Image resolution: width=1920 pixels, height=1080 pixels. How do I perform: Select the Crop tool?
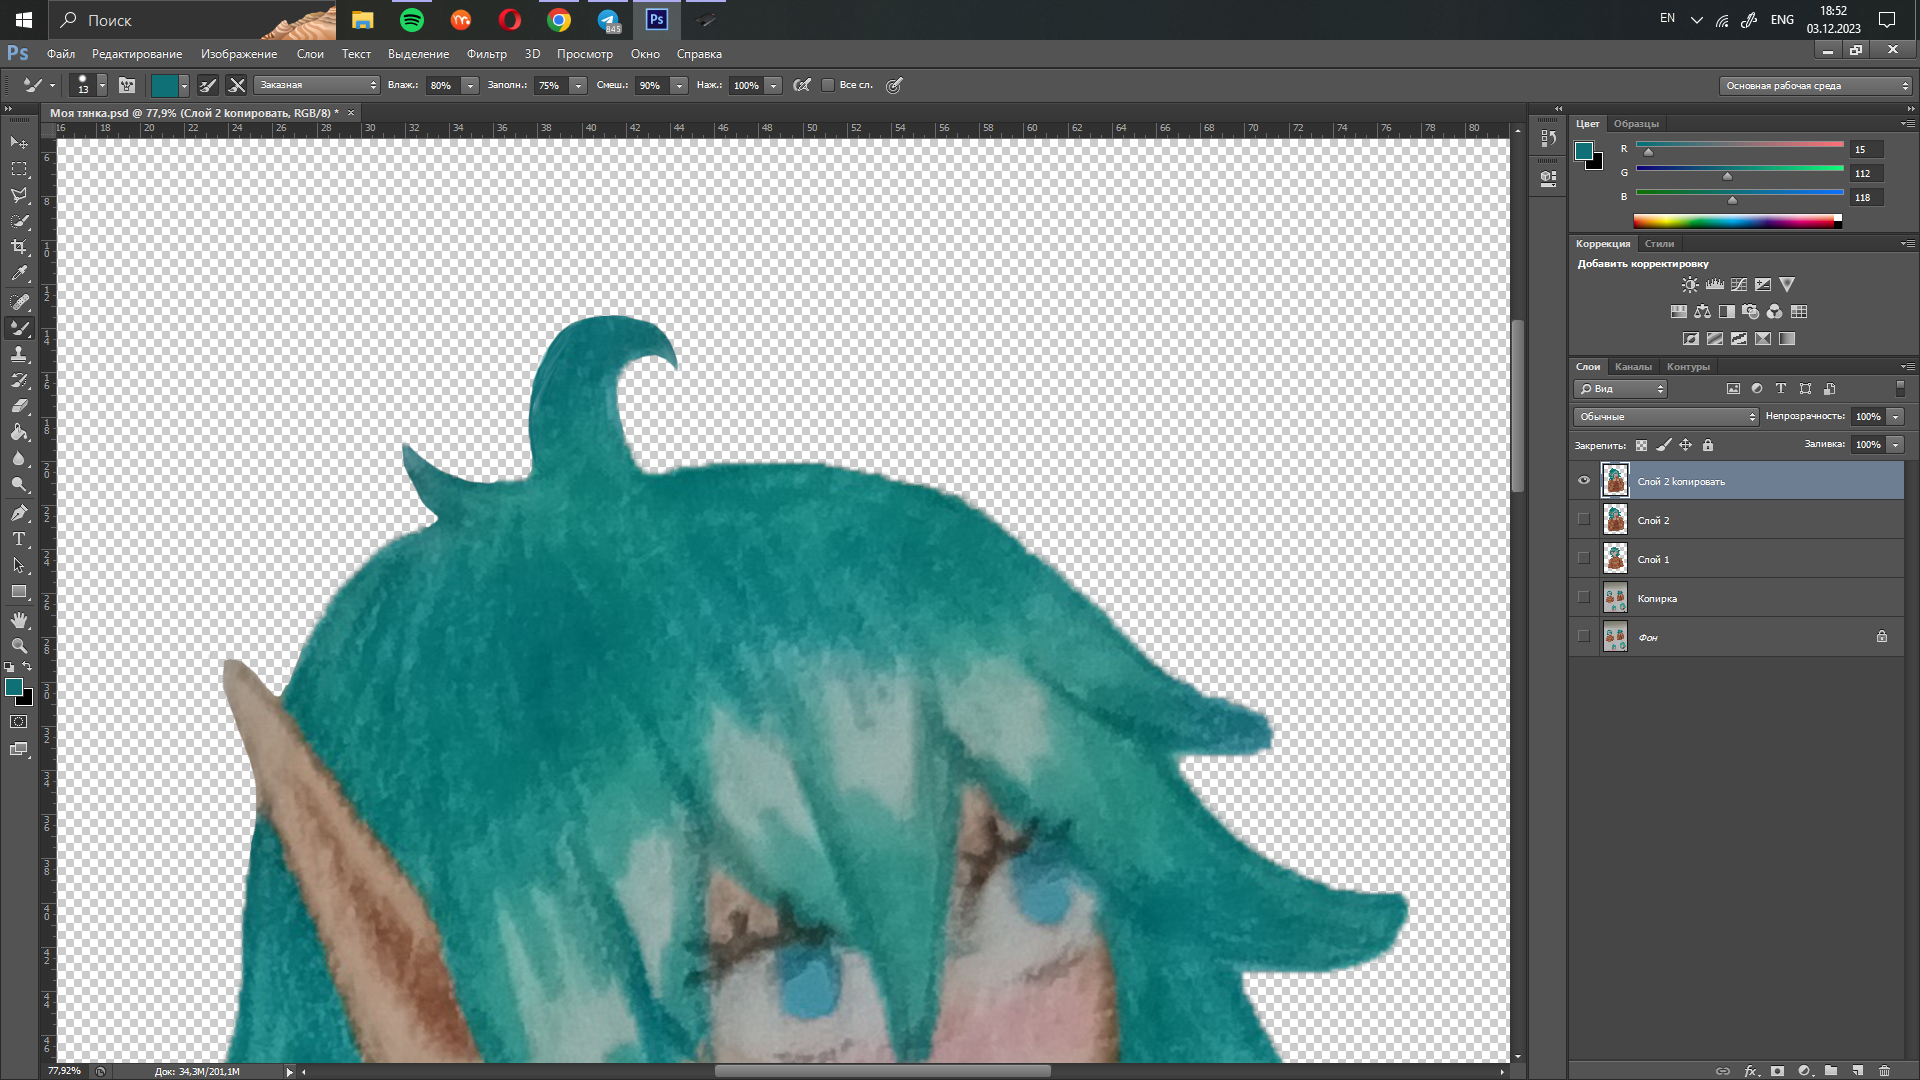point(19,247)
